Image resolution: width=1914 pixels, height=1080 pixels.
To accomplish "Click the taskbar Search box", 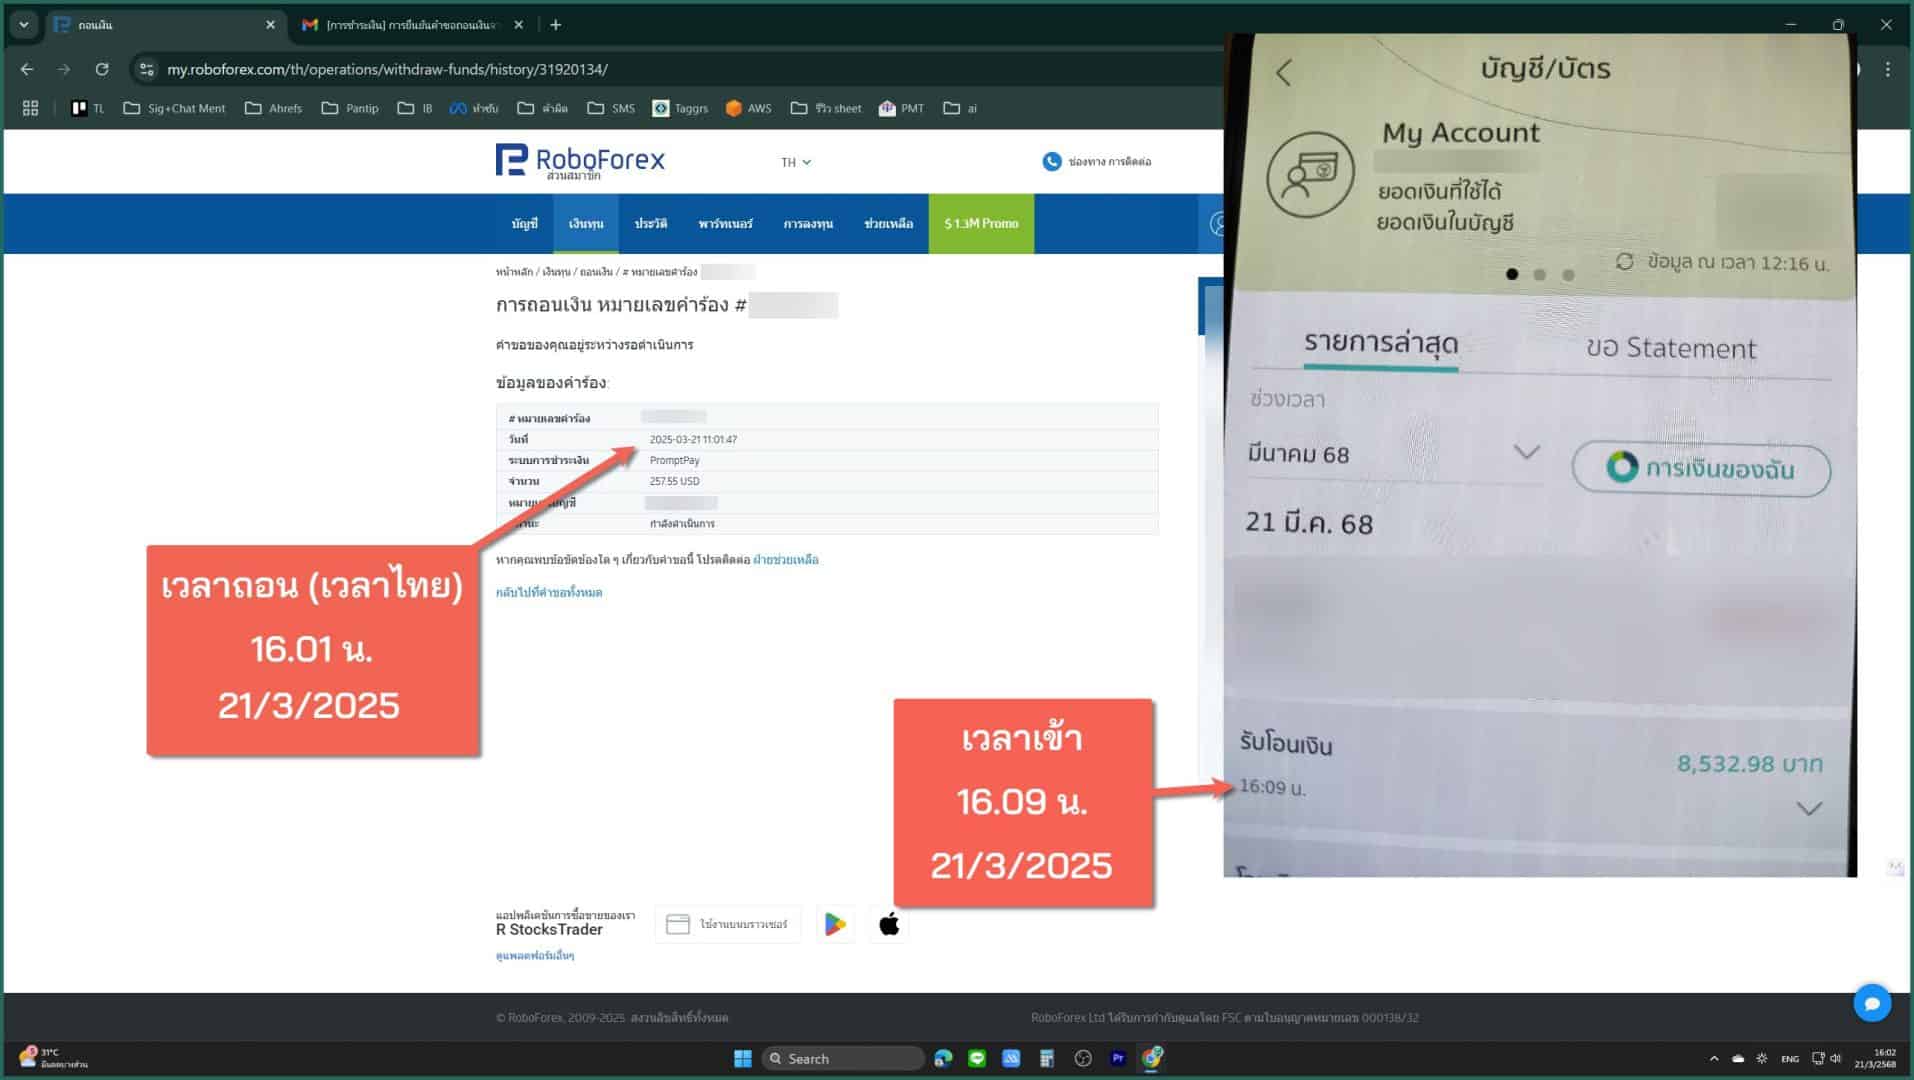I will tap(842, 1058).
